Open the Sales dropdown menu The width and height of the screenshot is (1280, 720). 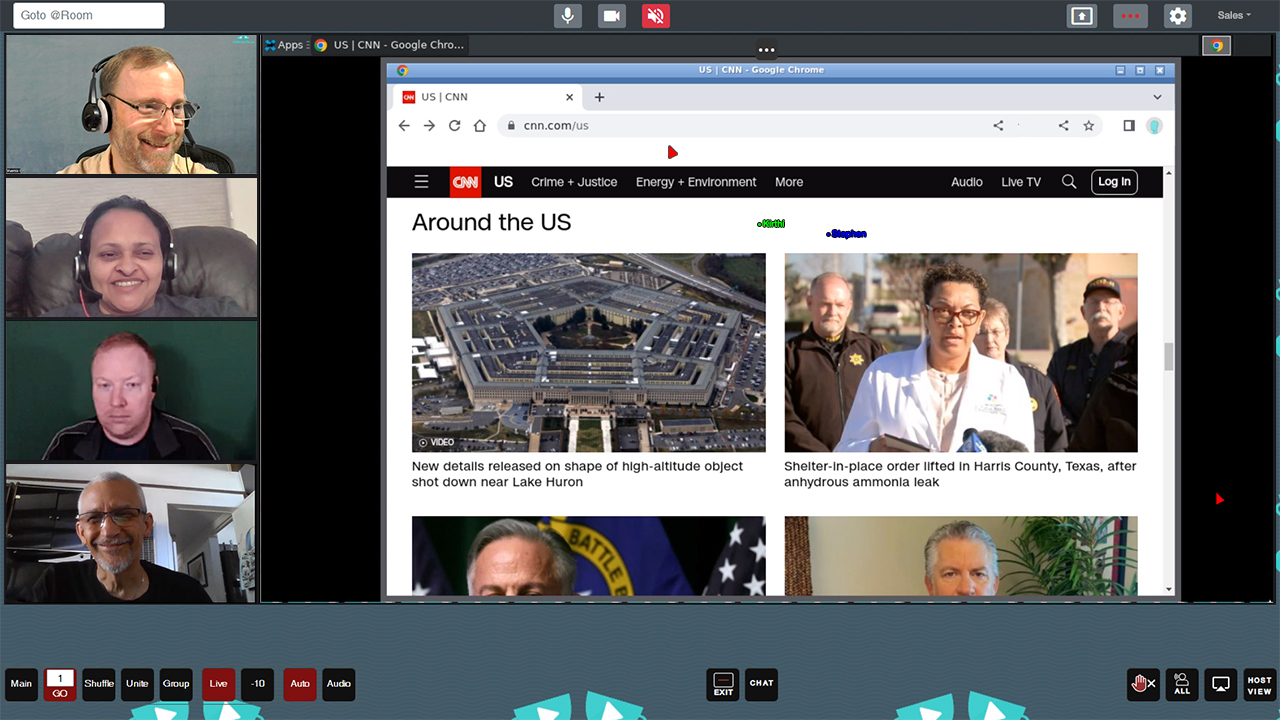coord(1234,15)
